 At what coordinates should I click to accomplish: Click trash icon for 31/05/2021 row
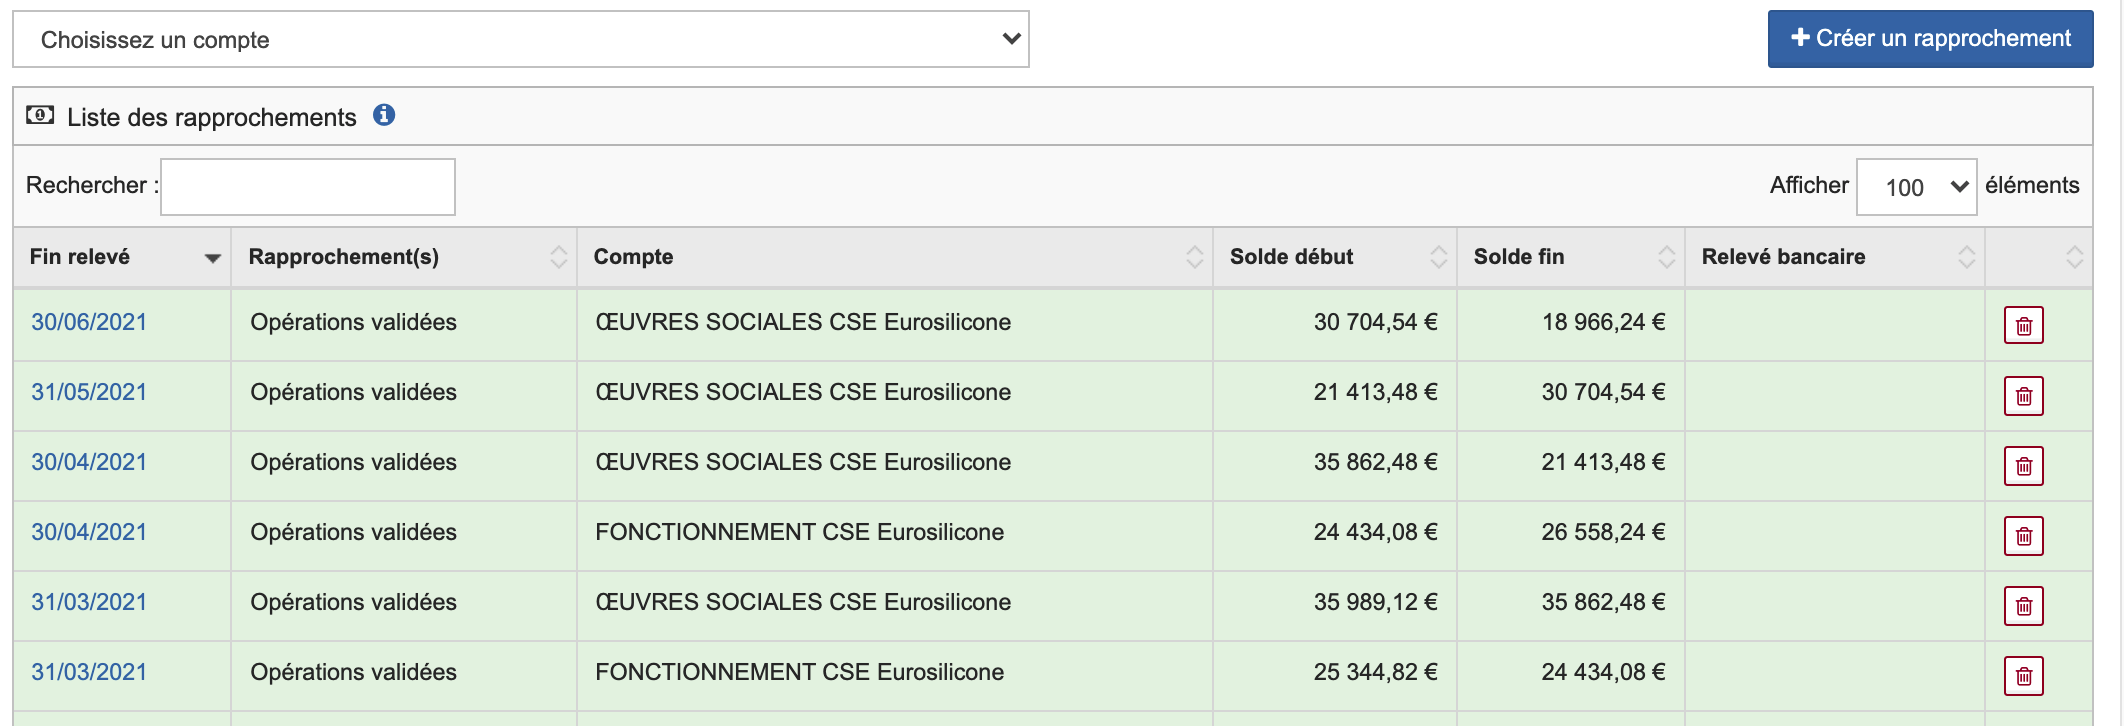pyautogui.click(x=2023, y=396)
